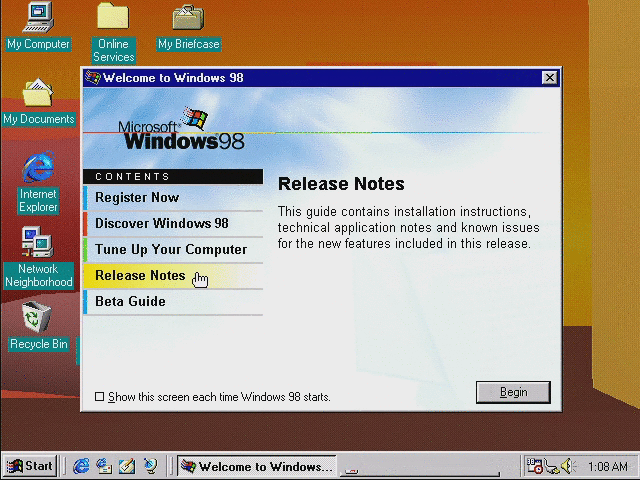Select Register Now in Contents
640x480 pixels.
[173, 198]
